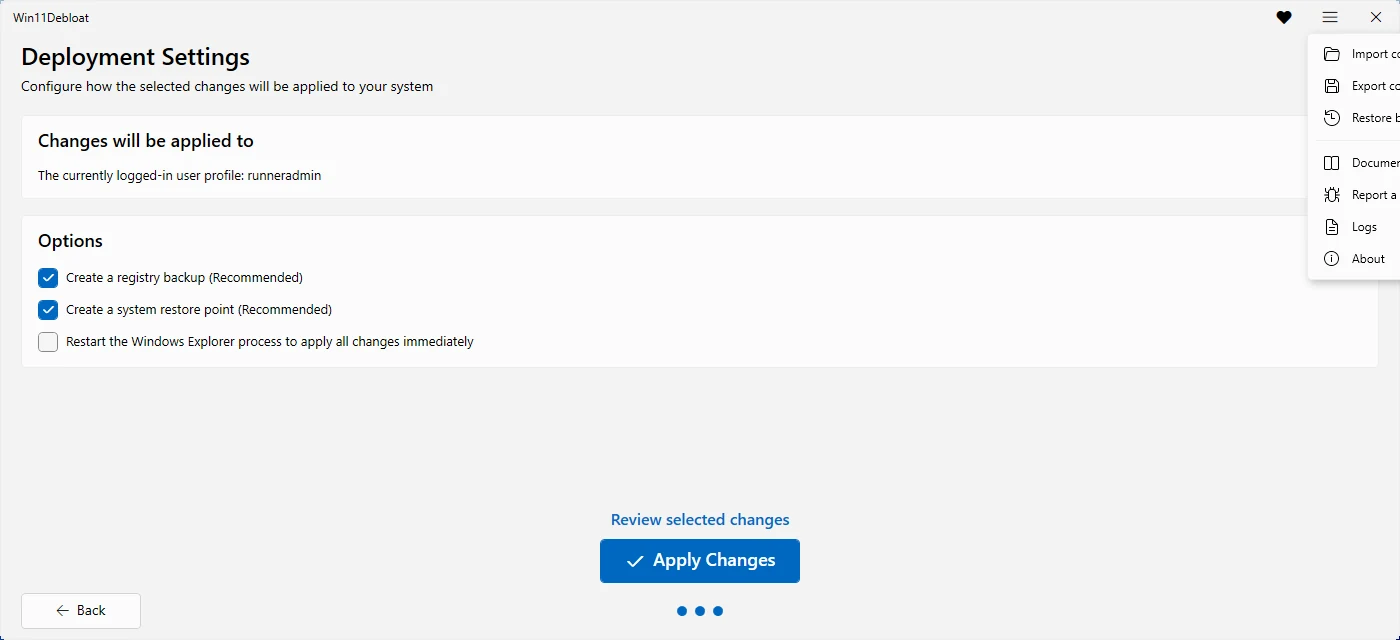The image size is (1400, 640).
Task: Click the Logs document icon
Action: 1332,227
